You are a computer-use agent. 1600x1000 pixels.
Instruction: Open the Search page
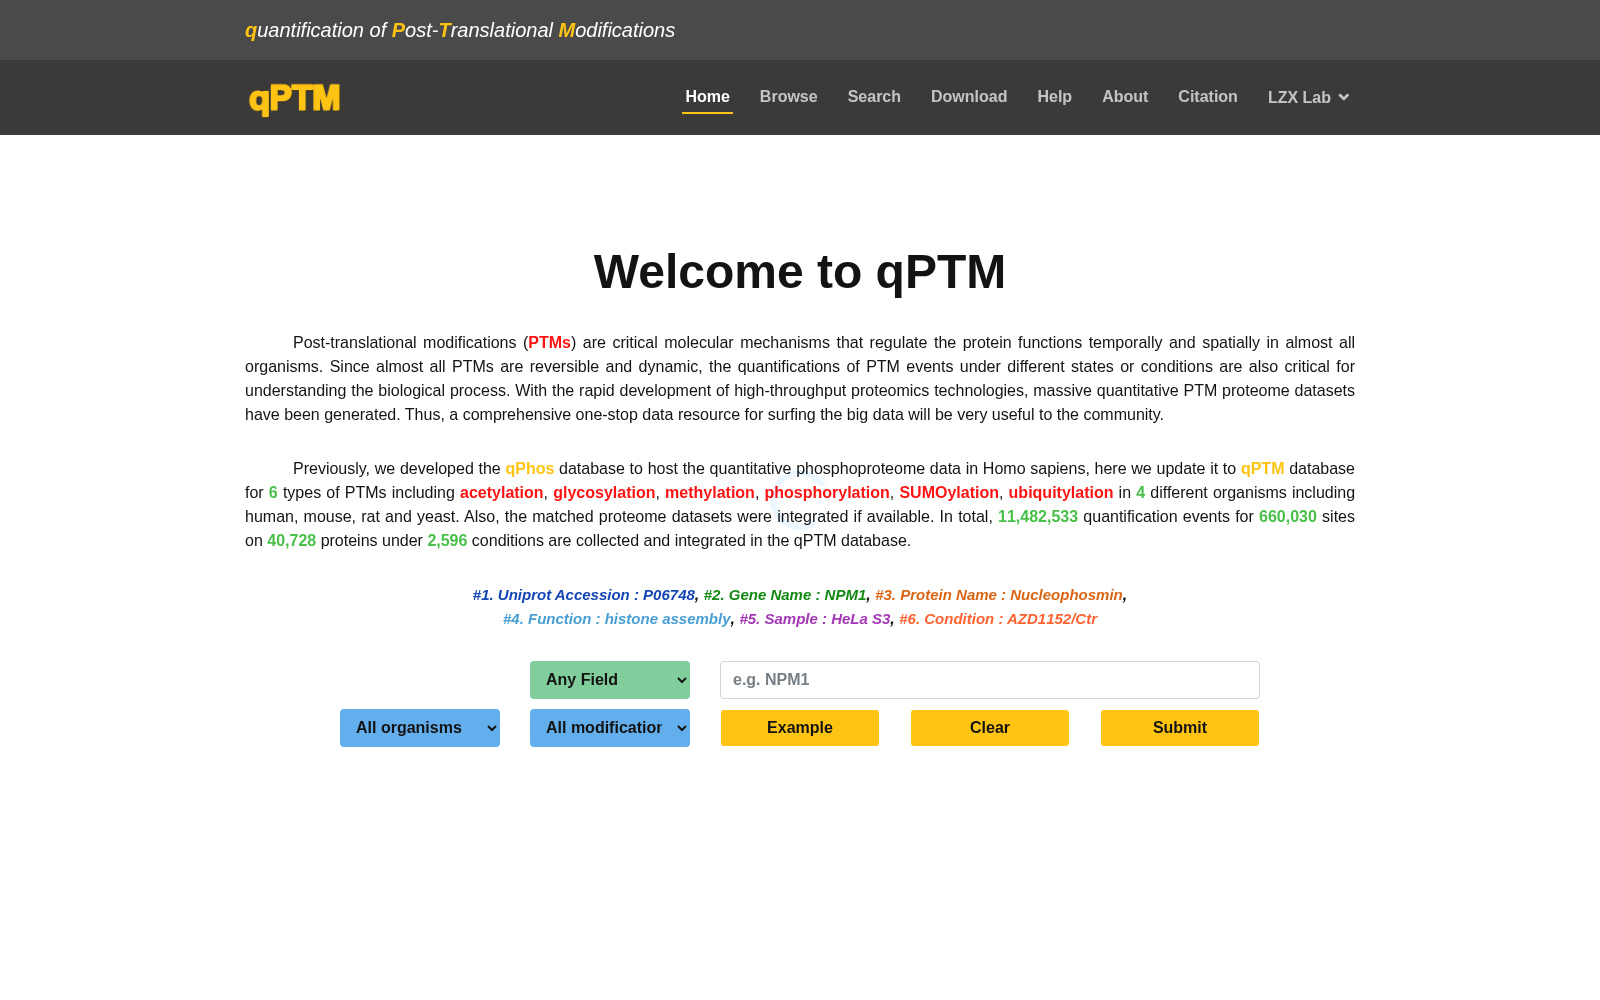pyautogui.click(x=874, y=97)
